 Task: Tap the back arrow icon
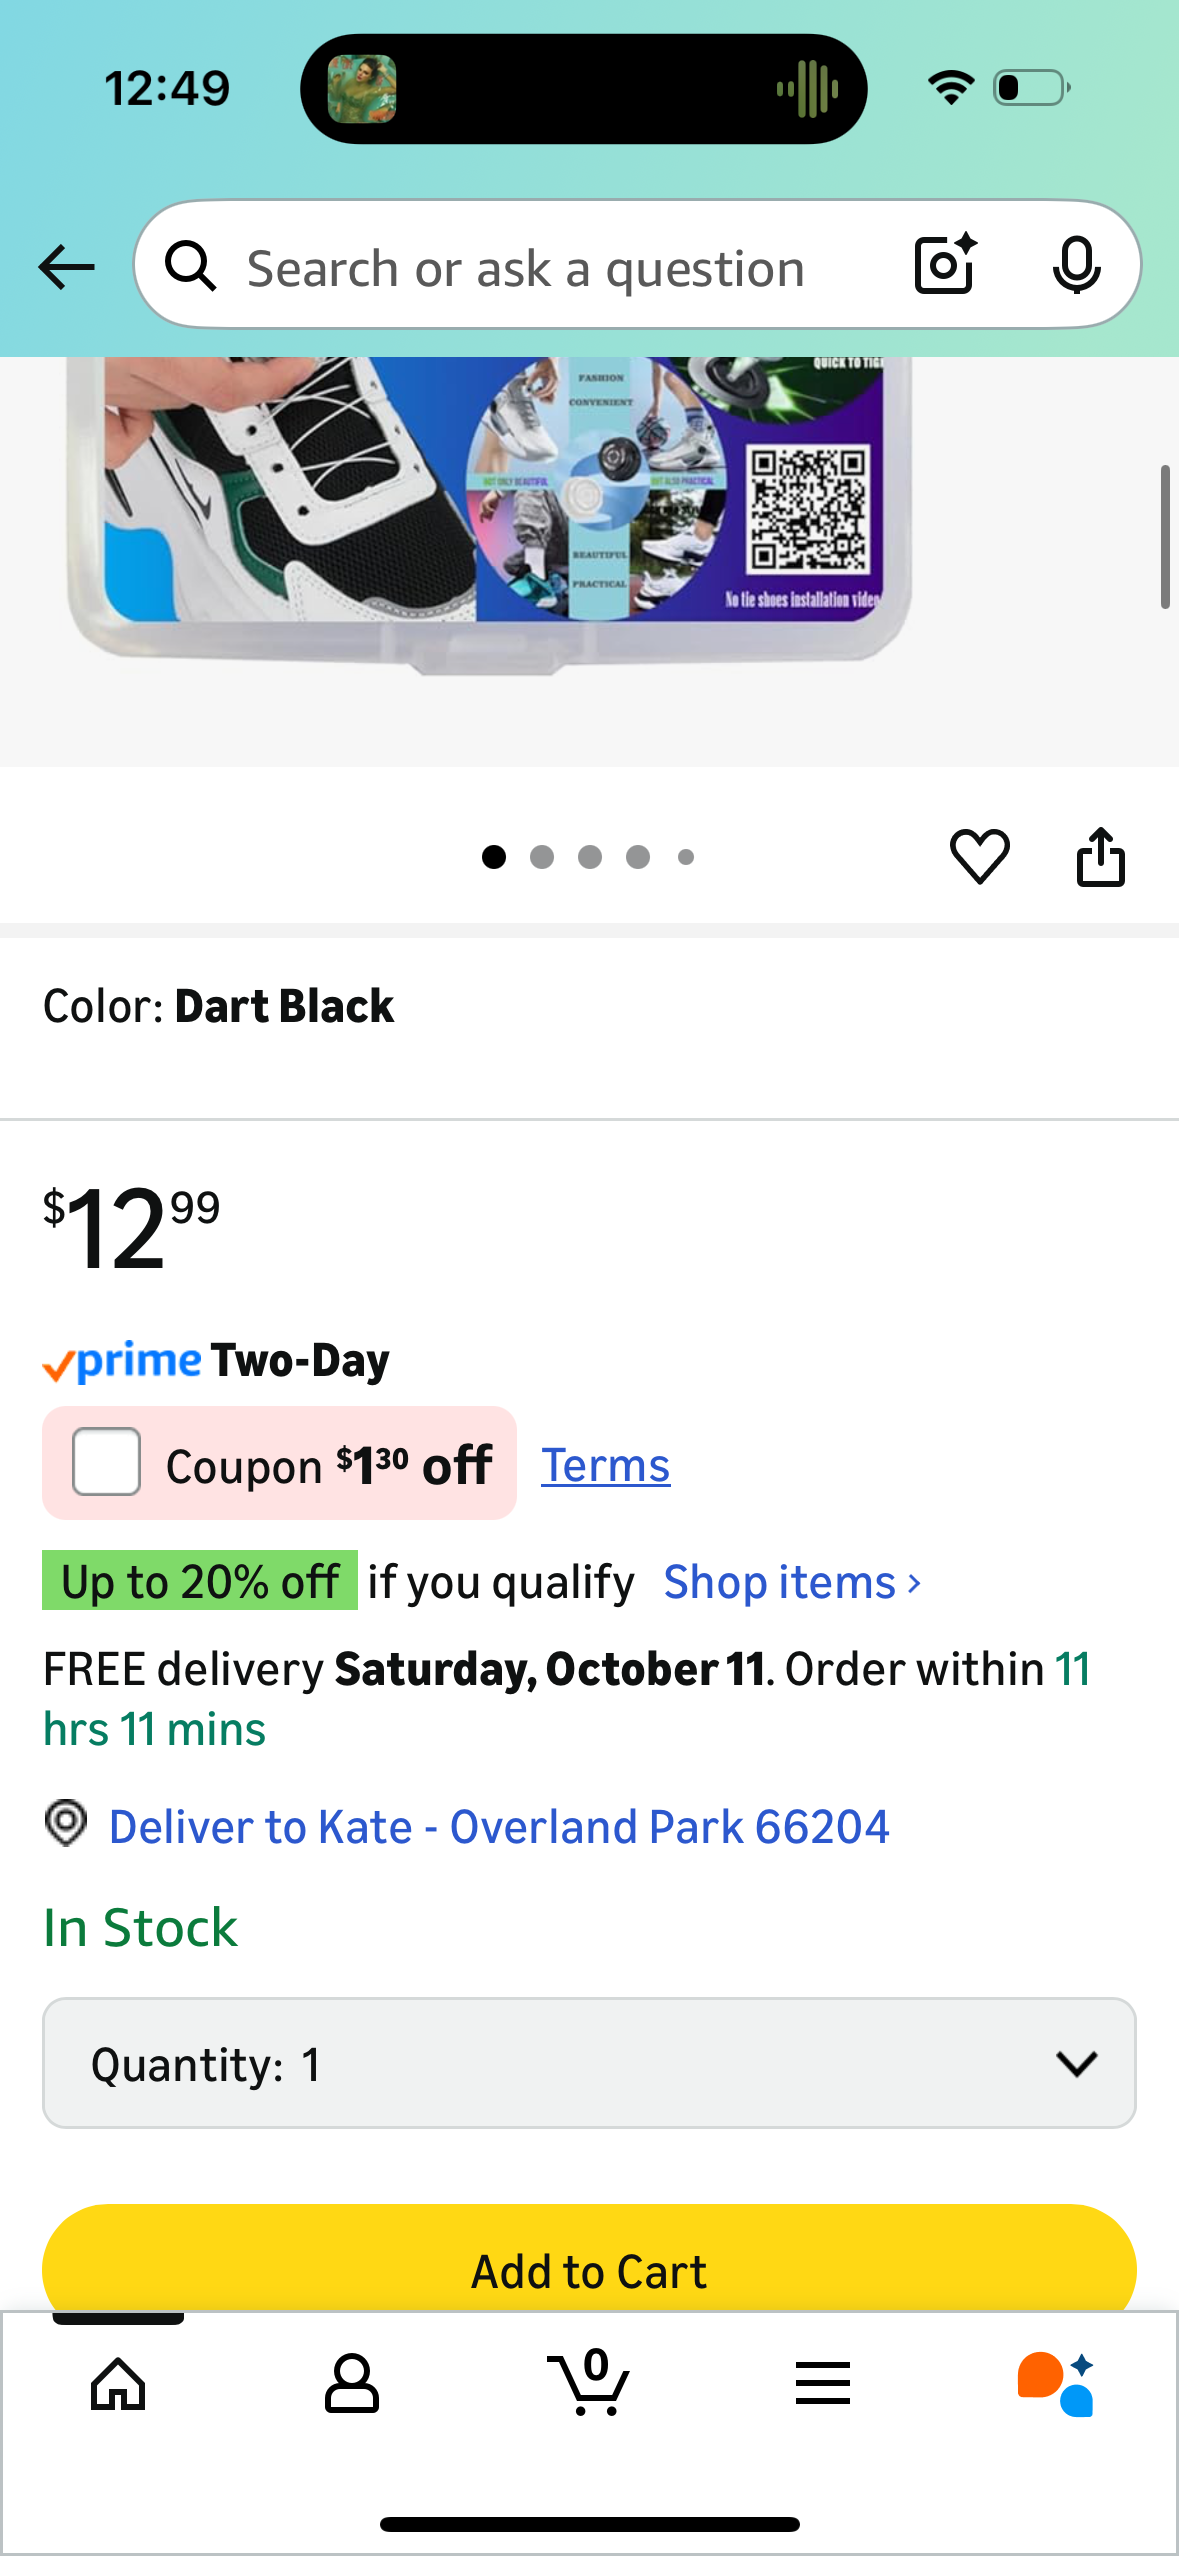(66, 268)
